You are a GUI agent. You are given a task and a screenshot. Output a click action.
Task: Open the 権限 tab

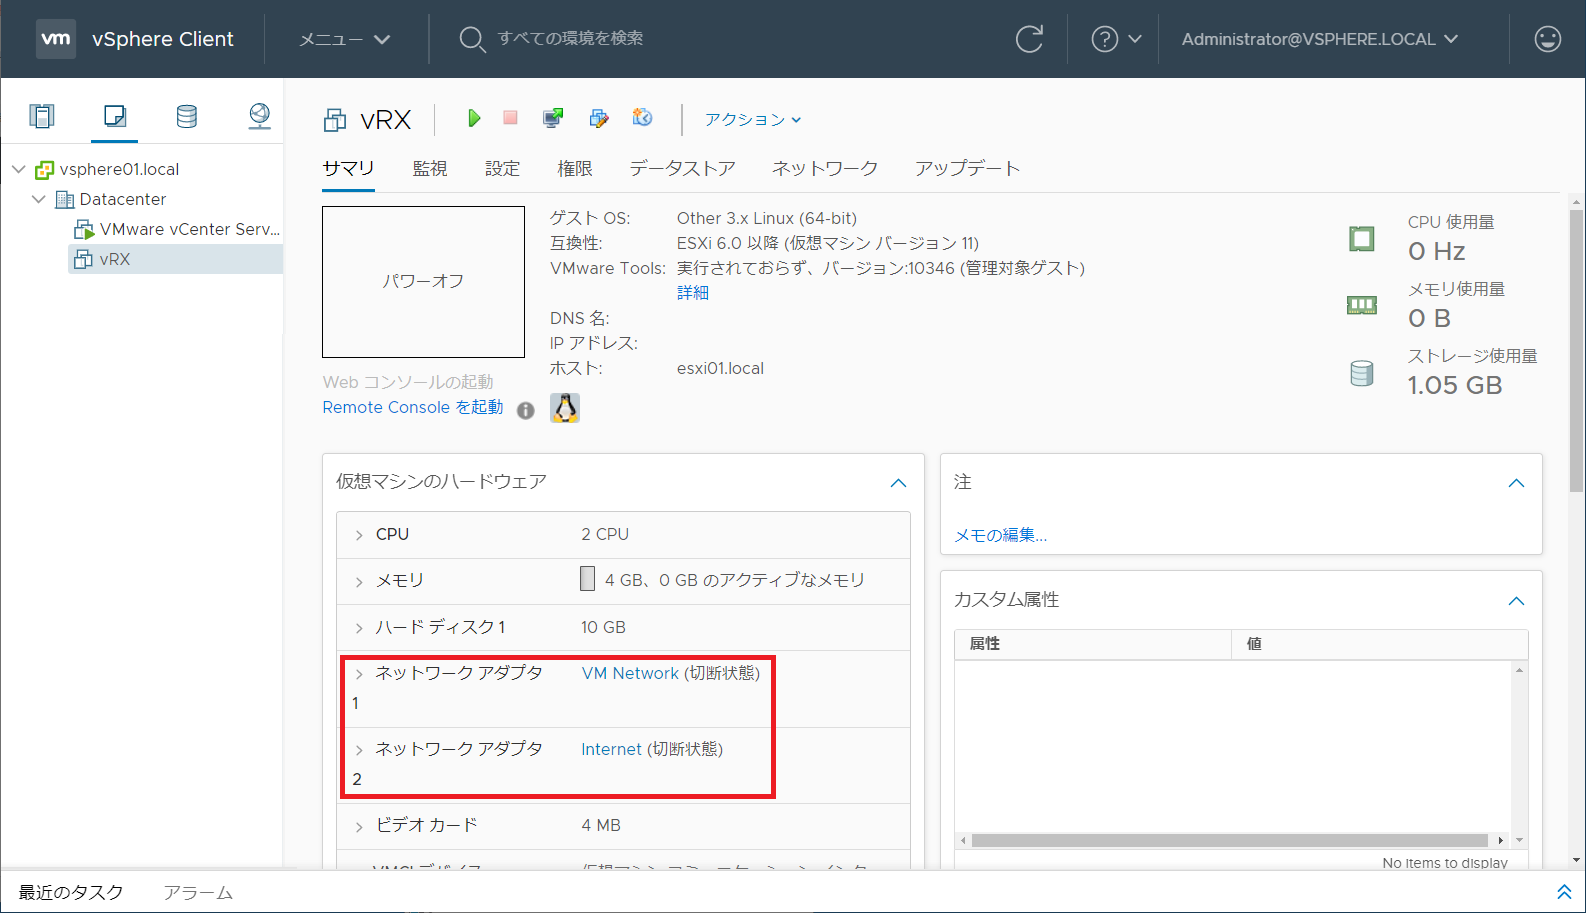[575, 168]
